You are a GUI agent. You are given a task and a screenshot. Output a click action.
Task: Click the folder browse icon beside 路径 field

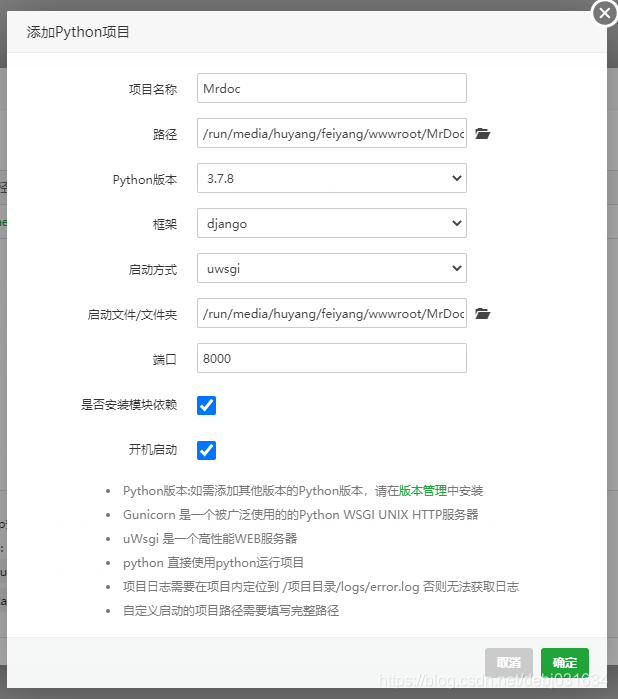[482, 133]
